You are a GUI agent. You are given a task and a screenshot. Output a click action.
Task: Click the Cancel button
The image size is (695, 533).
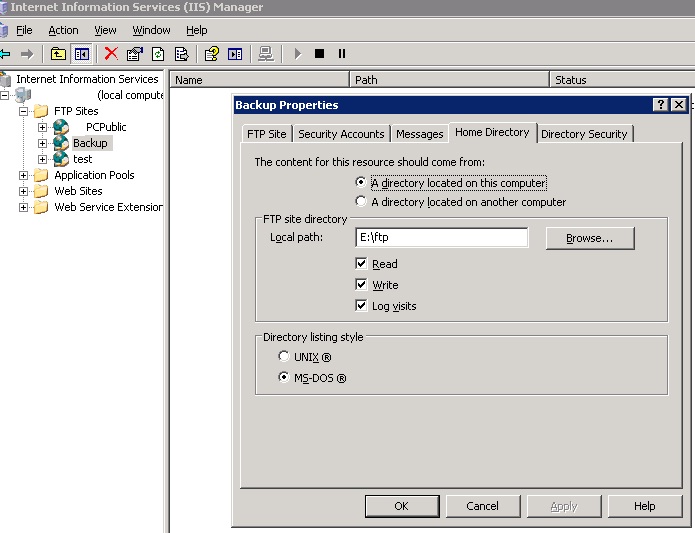pos(482,506)
